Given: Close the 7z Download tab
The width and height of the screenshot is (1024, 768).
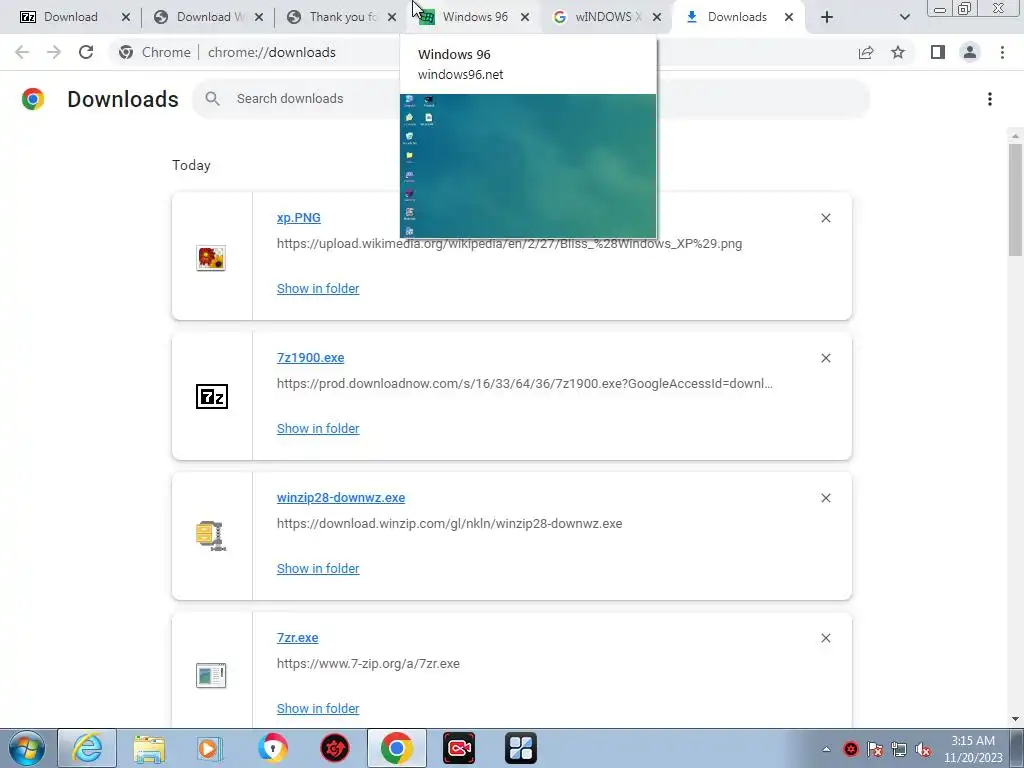Looking at the screenshot, I should 126,17.
